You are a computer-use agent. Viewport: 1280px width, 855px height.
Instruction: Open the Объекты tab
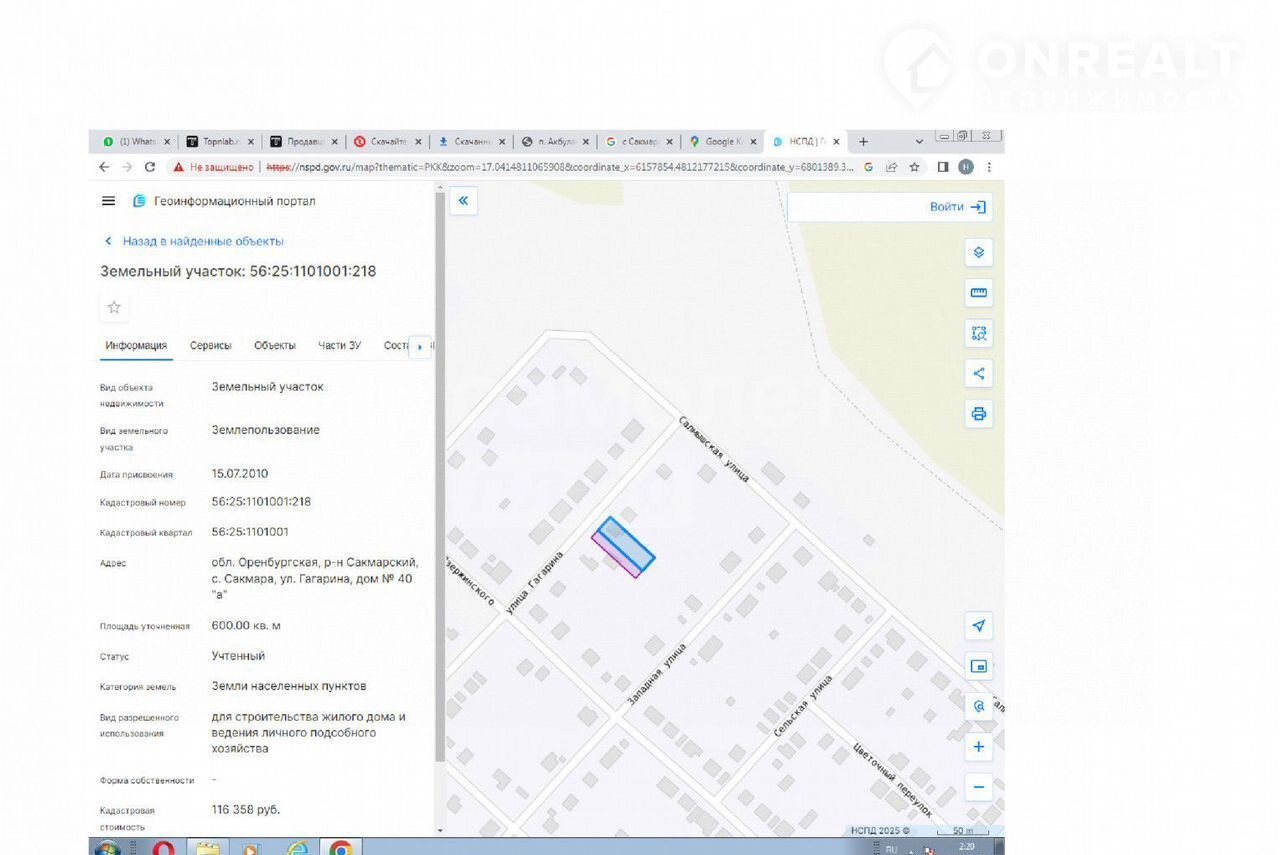point(274,346)
